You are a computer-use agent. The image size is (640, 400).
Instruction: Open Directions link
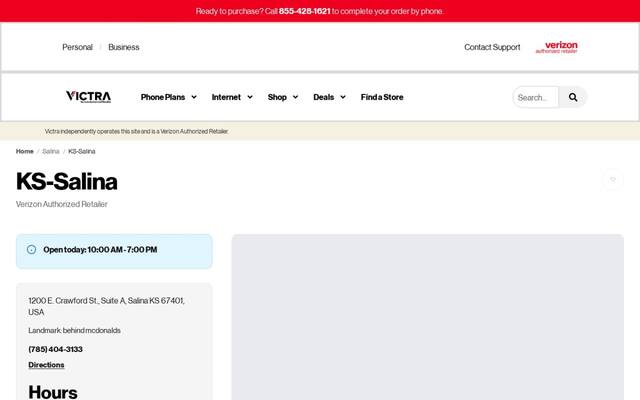point(46,365)
